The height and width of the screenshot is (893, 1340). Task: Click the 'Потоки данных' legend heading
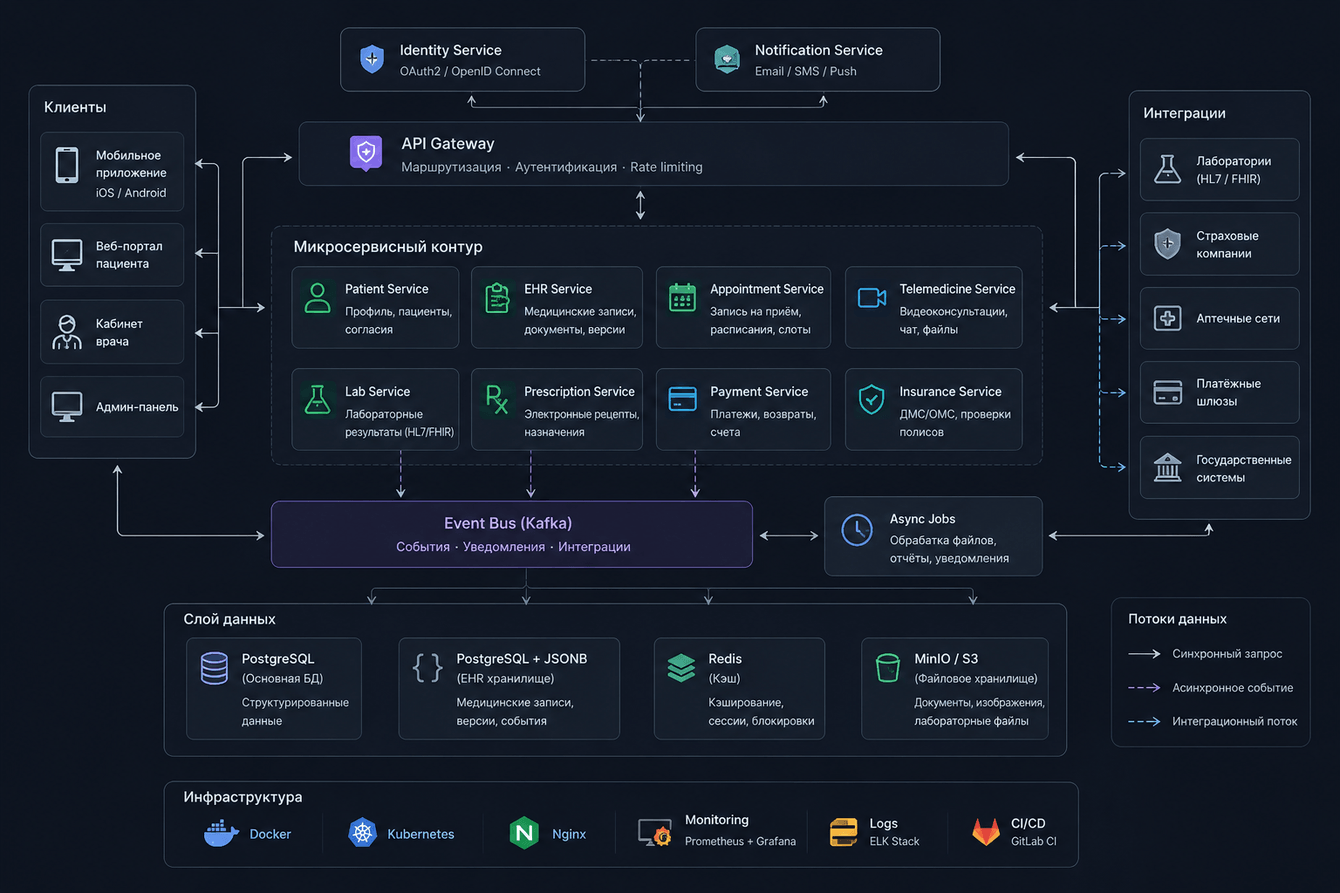point(1178,619)
